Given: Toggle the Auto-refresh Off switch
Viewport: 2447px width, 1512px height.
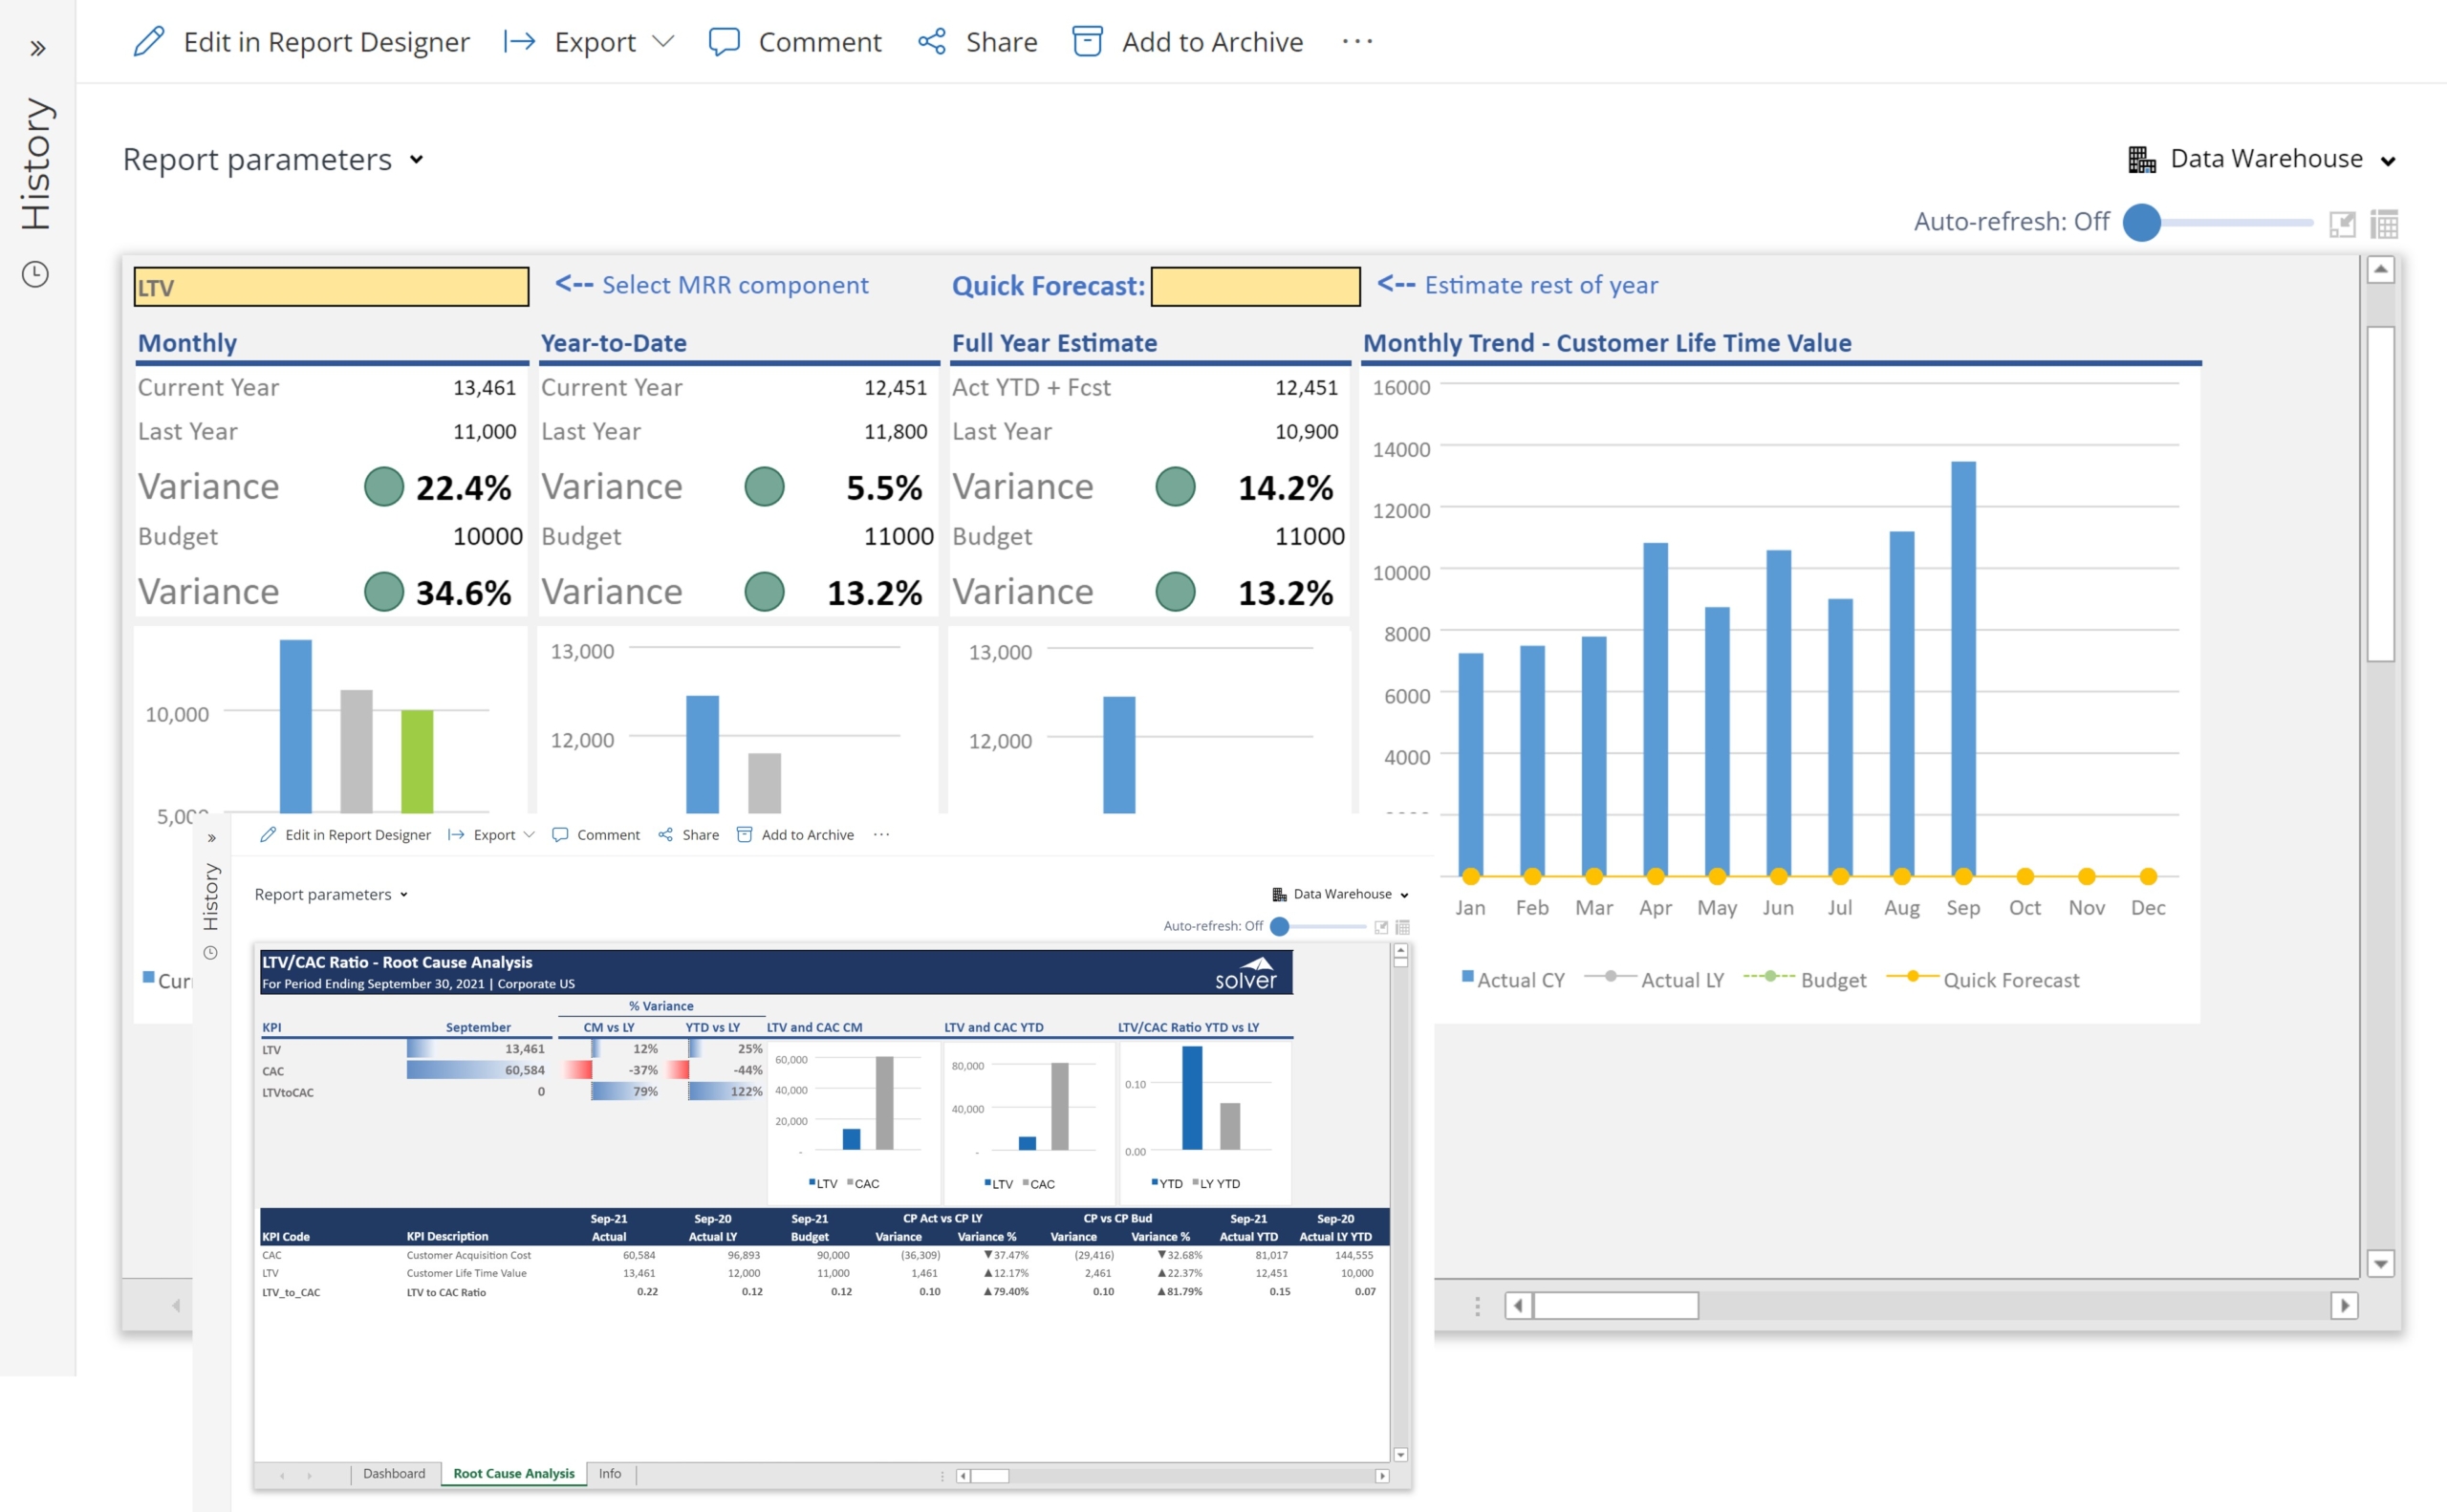Looking at the screenshot, I should (x=2142, y=223).
